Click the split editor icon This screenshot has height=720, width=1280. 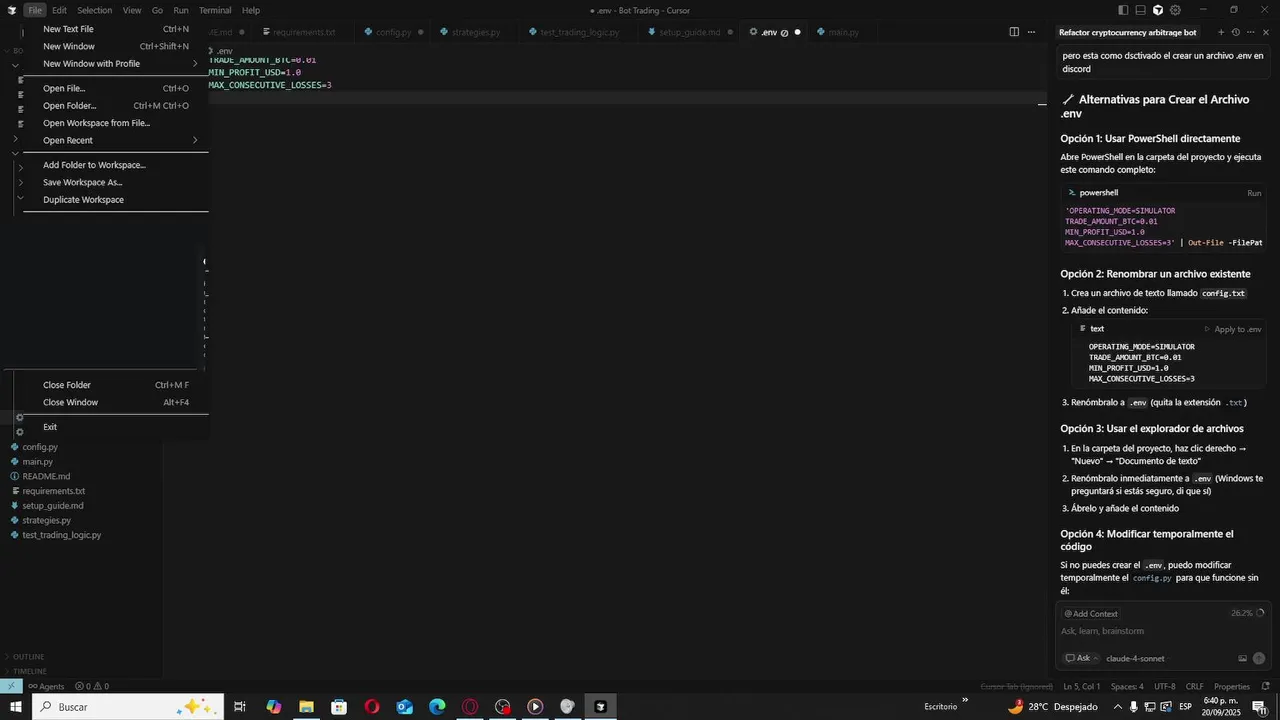click(1014, 32)
